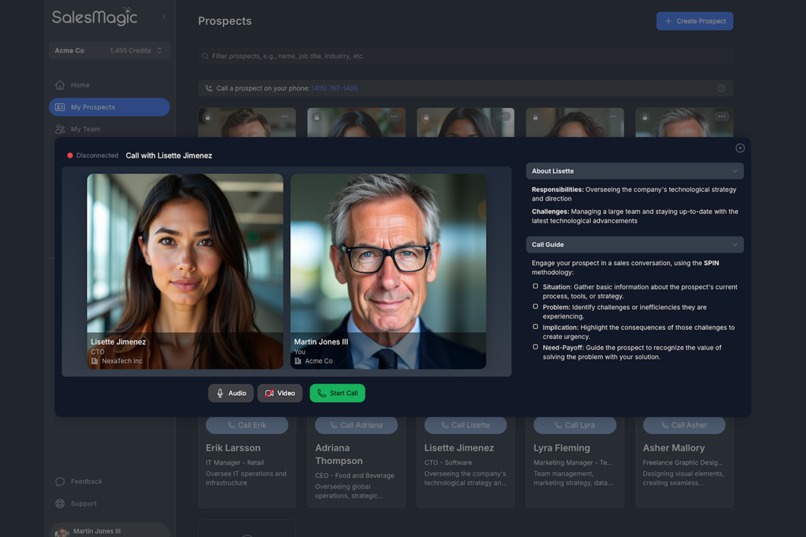Image resolution: width=806 pixels, height=537 pixels.
Task: Click the Call Lyra button
Action: tap(575, 425)
